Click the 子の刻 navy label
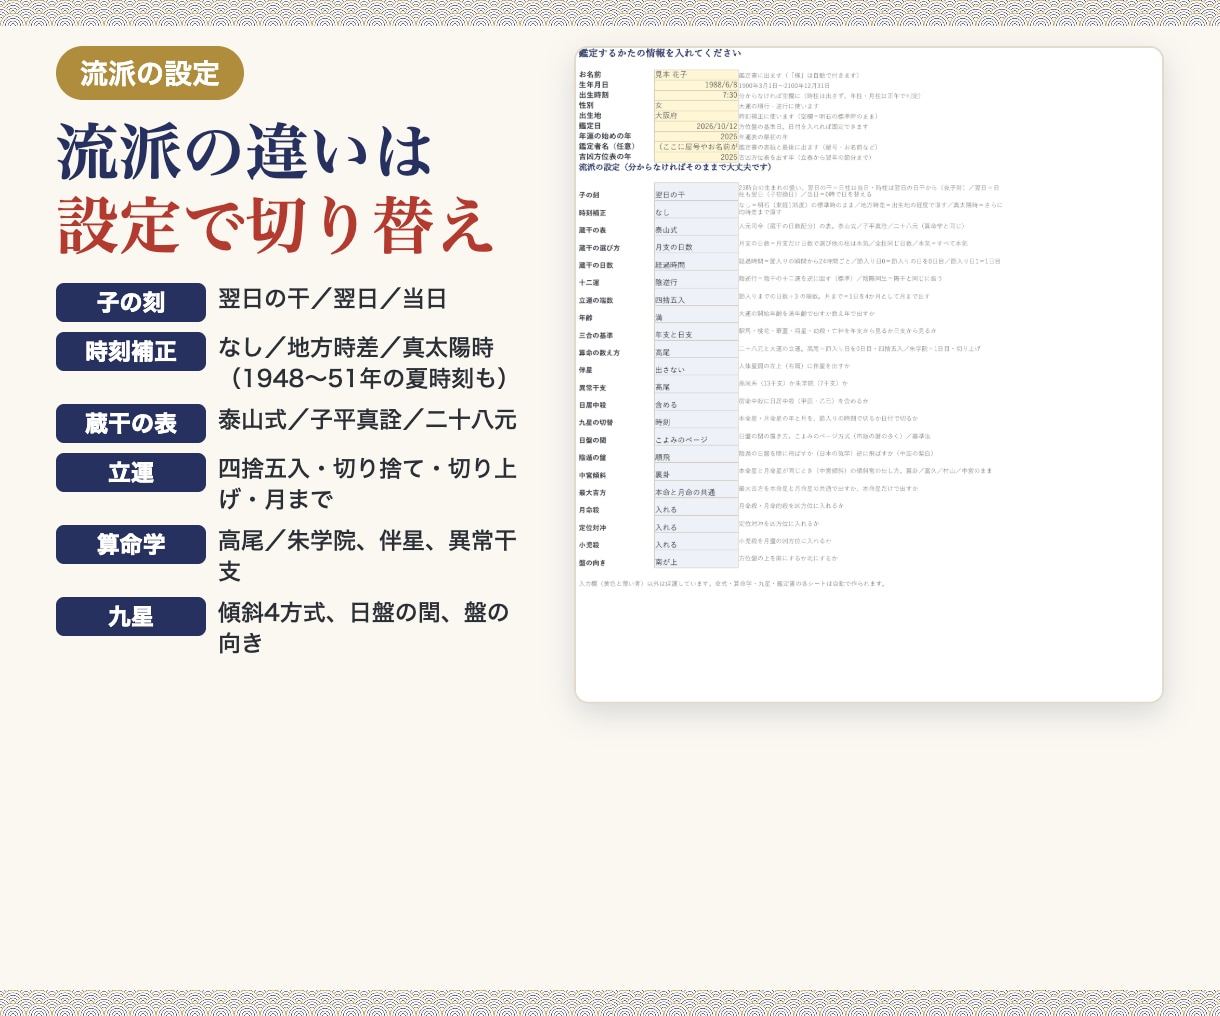The image size is (1220, 1016). (x=131, y=302)
